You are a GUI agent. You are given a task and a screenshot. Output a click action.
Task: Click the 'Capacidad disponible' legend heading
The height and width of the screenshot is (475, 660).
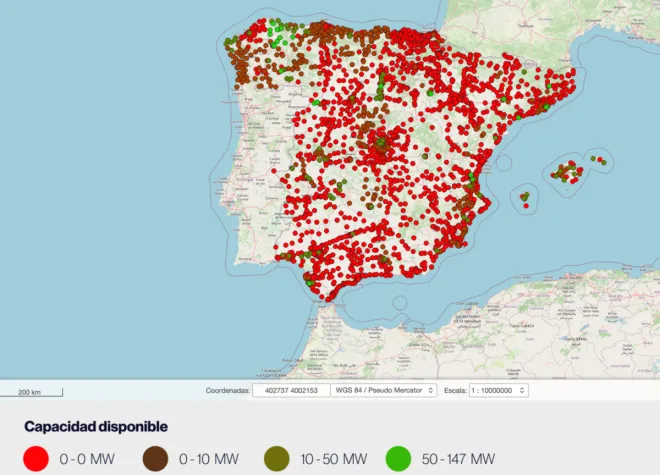pos(96,427)
